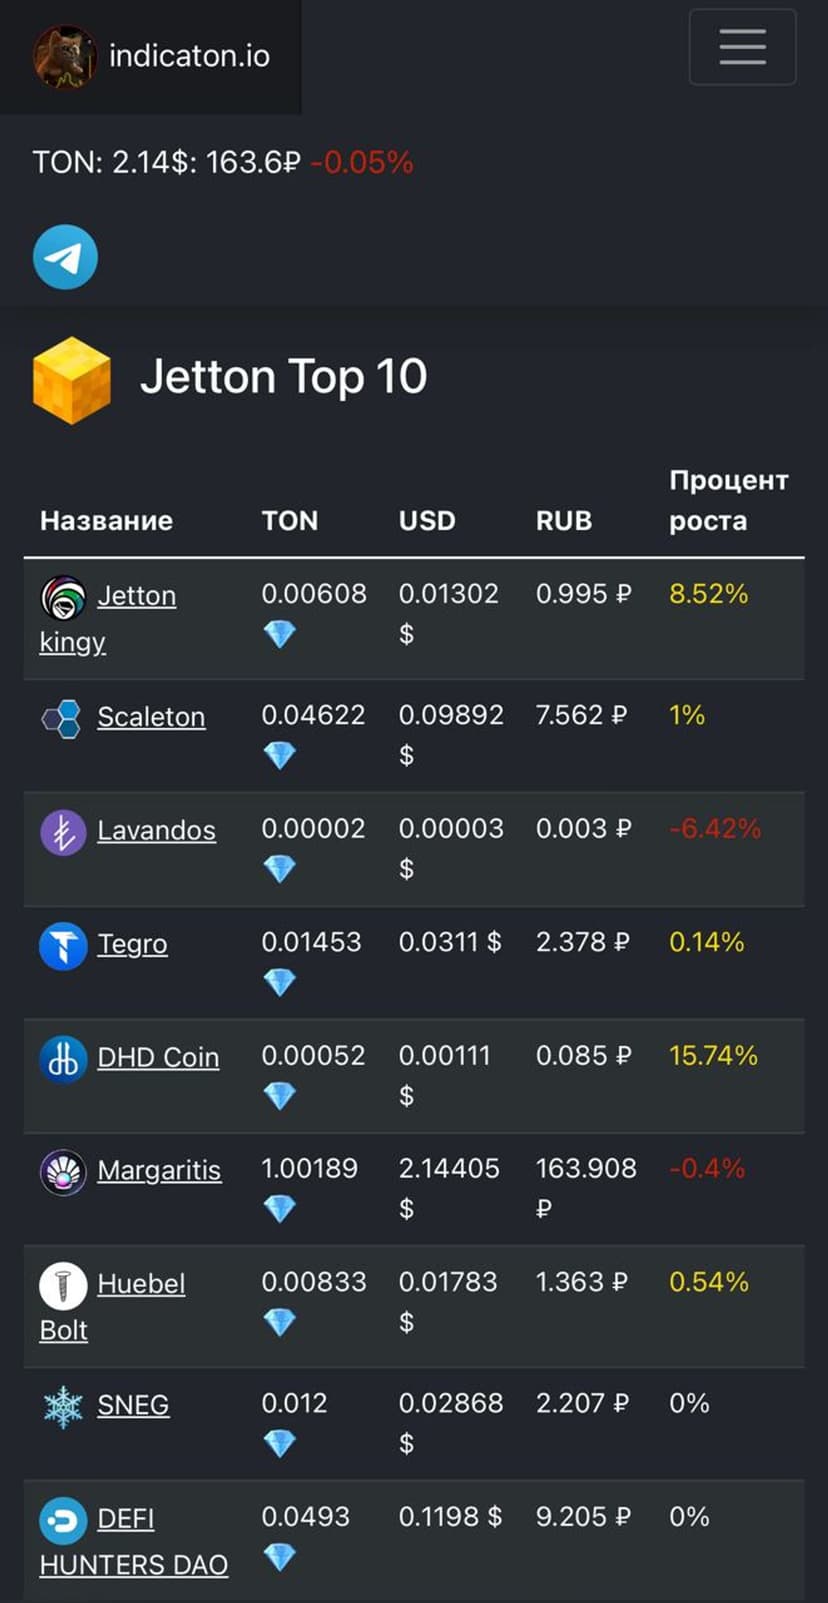Click the Процент роста column header
This screenshot has width=828, height=1603.
[x=728, y=500]
